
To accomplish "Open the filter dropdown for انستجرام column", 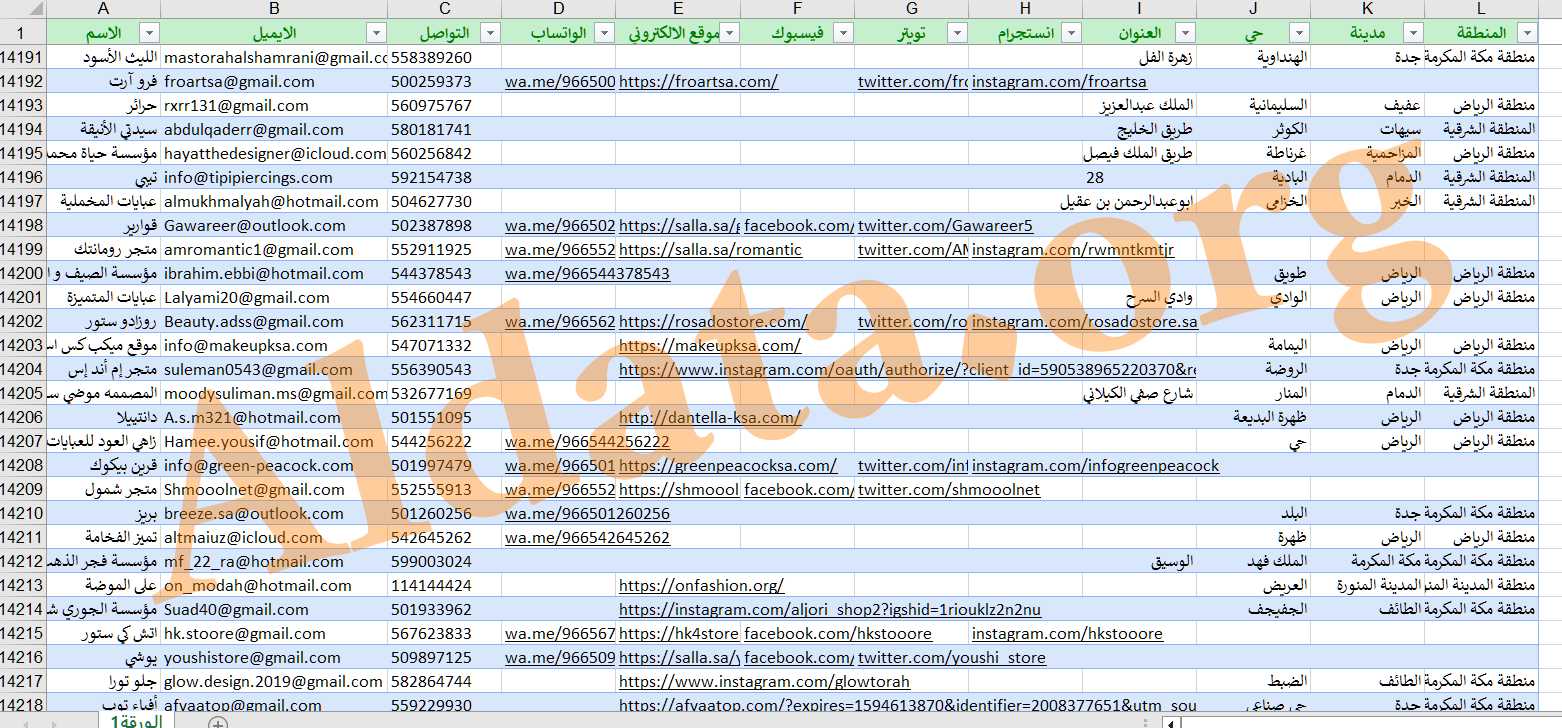I will [1072, 33].
